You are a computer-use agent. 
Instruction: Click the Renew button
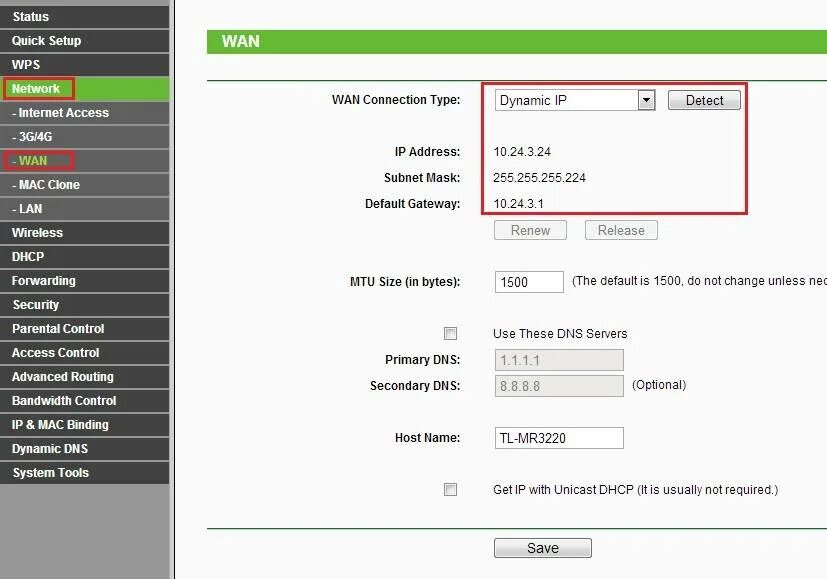coord(530,230)
